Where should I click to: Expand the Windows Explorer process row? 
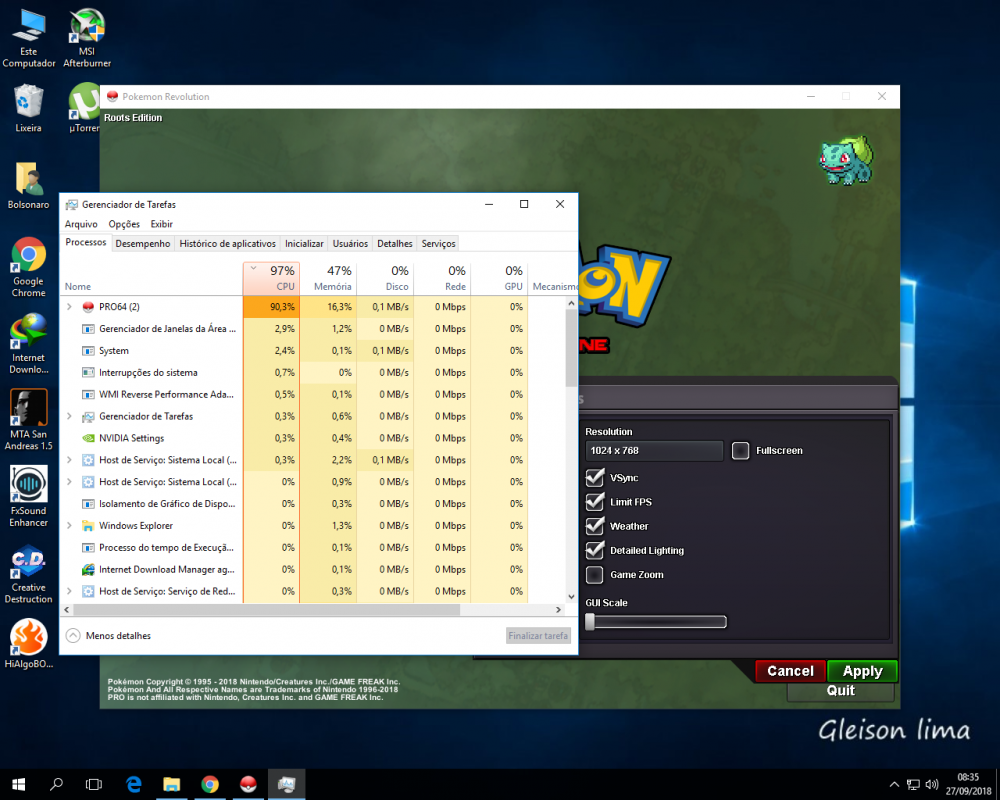69,526
